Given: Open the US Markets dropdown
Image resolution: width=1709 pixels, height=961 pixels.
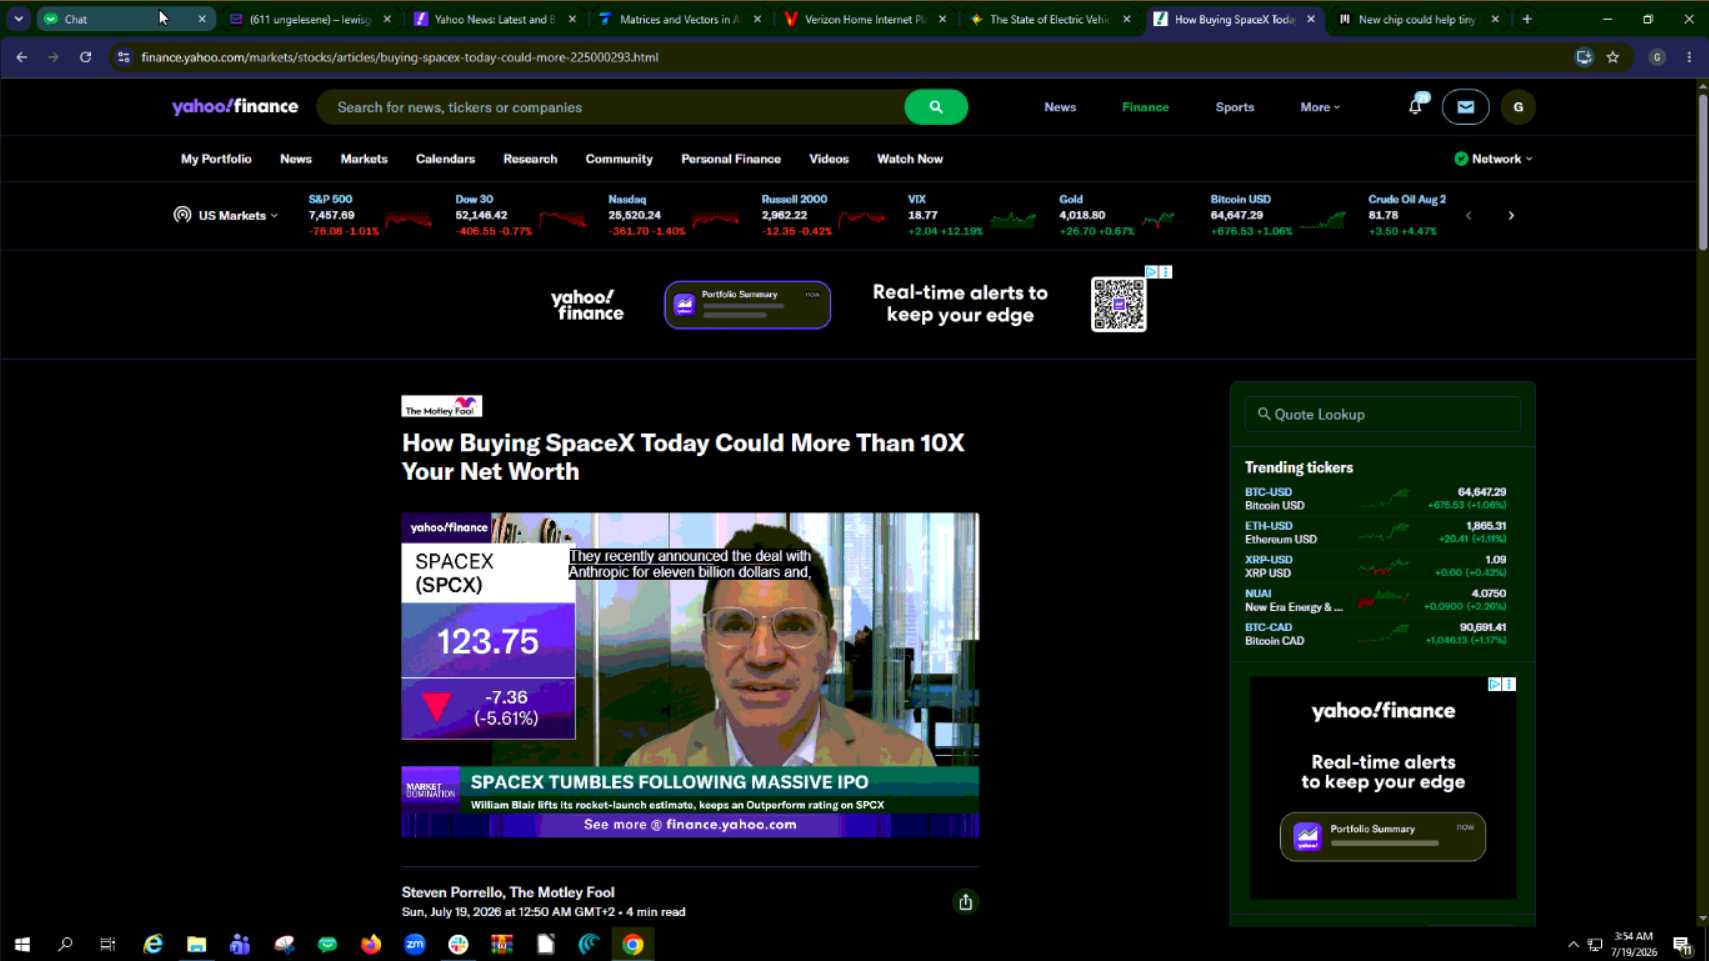Looking at the screenshot, I should click(x=226, y=215).
